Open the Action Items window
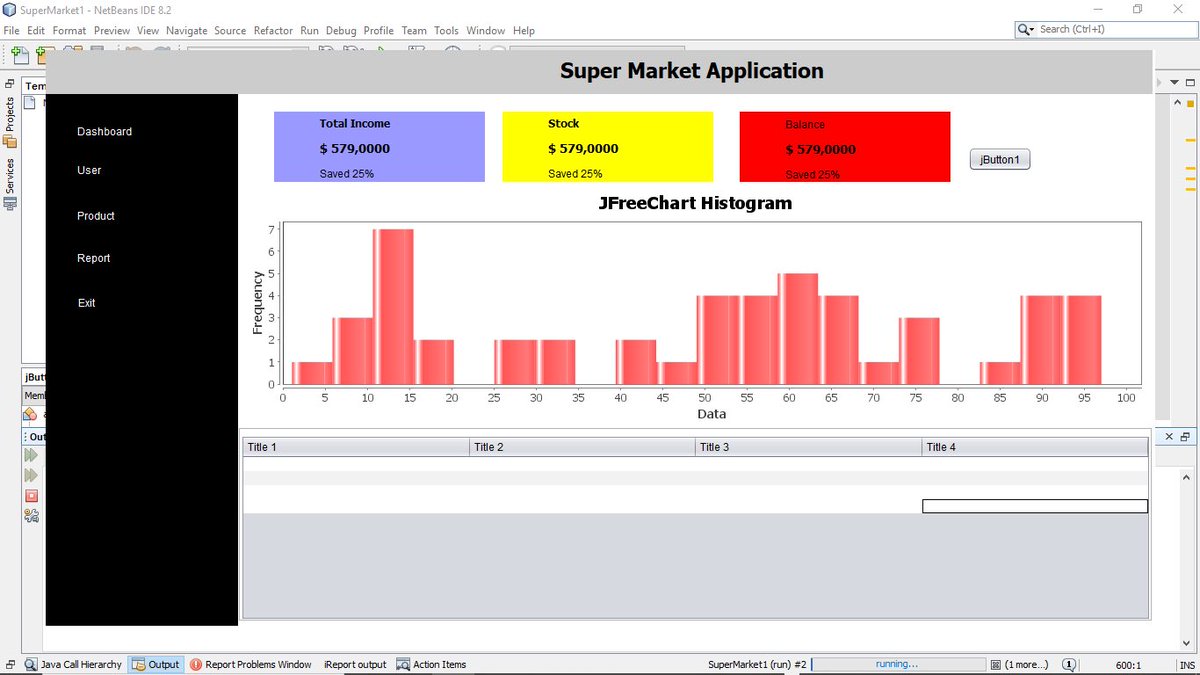Image resolution: width=1200 pixels, height=675 pixels. pos(432,664)
